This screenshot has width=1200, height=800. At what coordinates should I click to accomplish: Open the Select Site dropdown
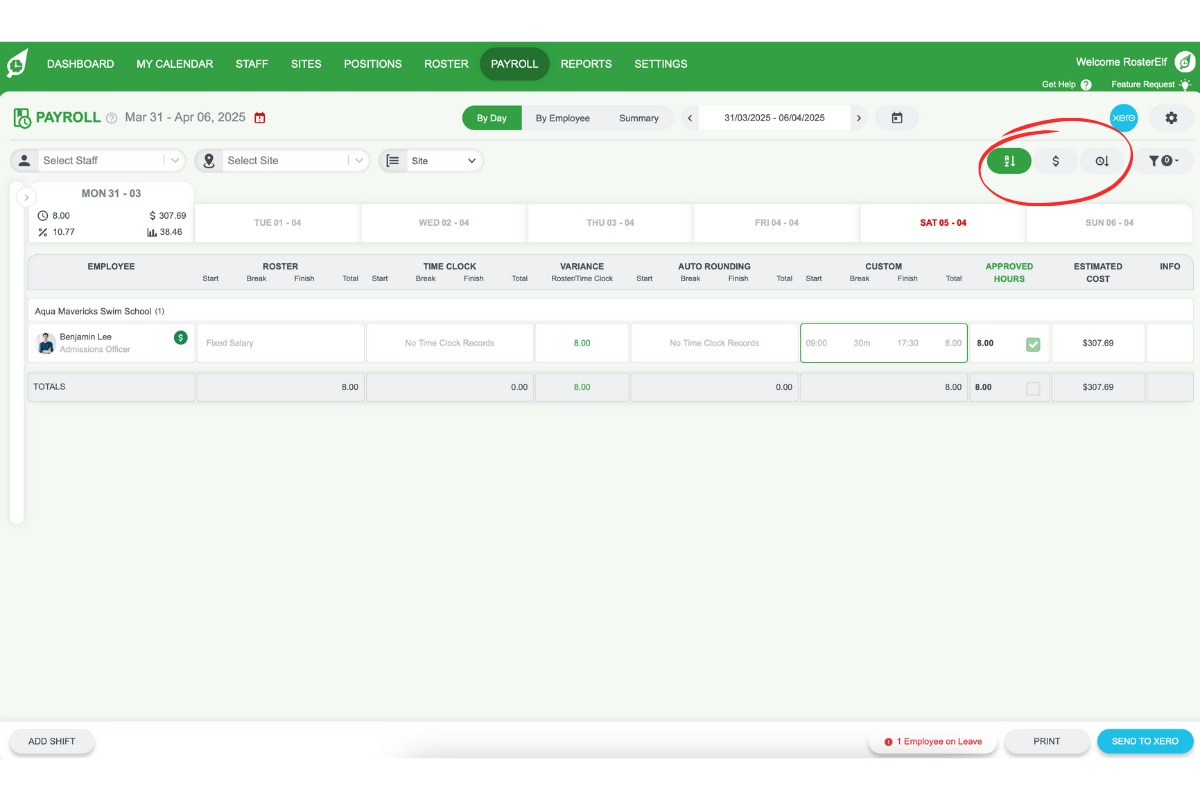coord(282,160)
